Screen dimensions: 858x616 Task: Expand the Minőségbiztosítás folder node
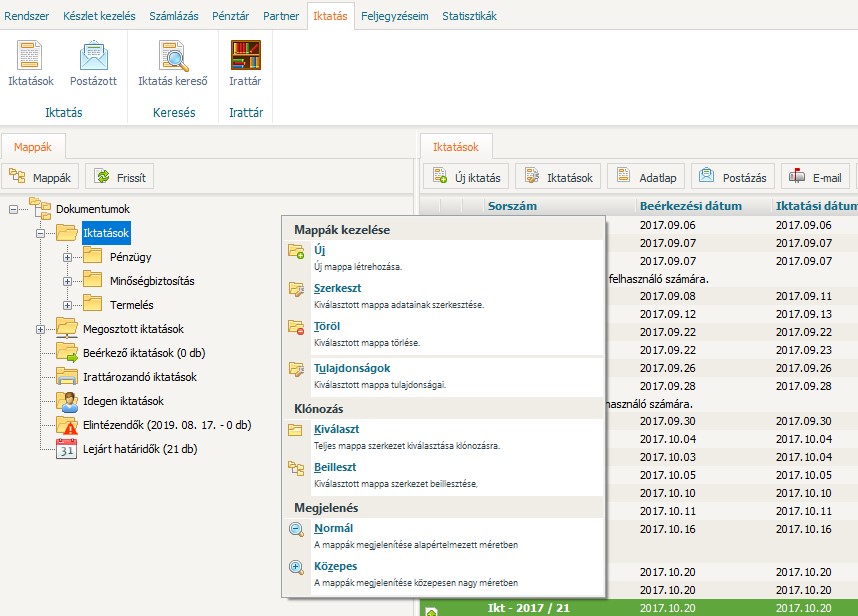(x=67, y=281)
